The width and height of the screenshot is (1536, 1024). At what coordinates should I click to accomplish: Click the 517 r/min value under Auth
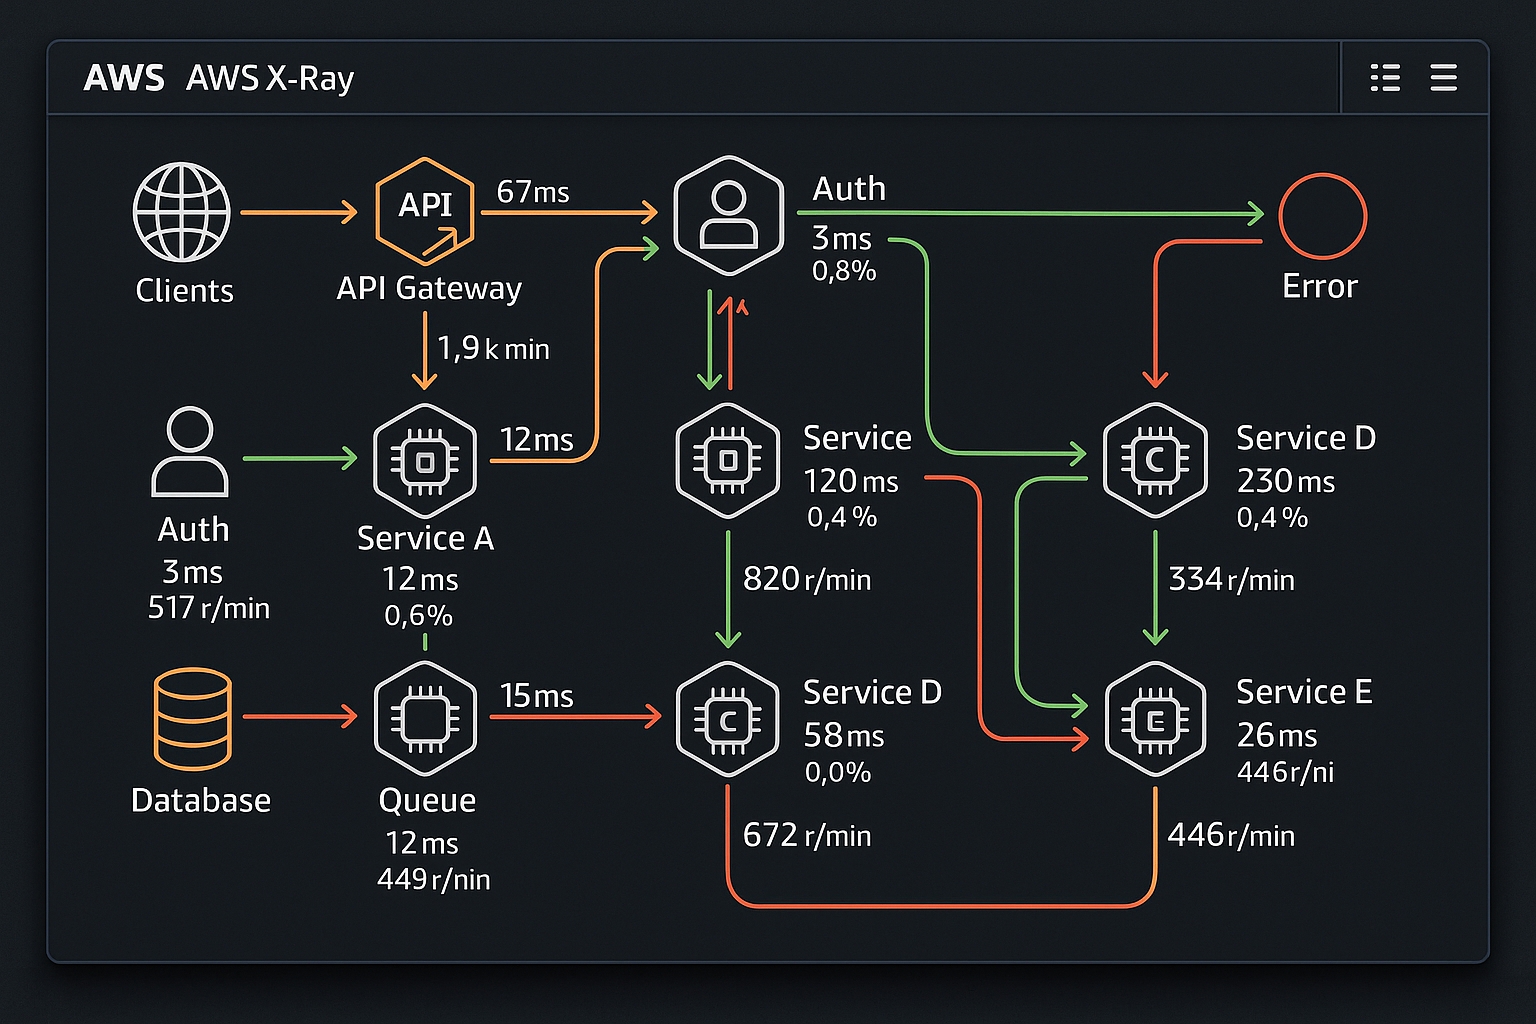208,608
